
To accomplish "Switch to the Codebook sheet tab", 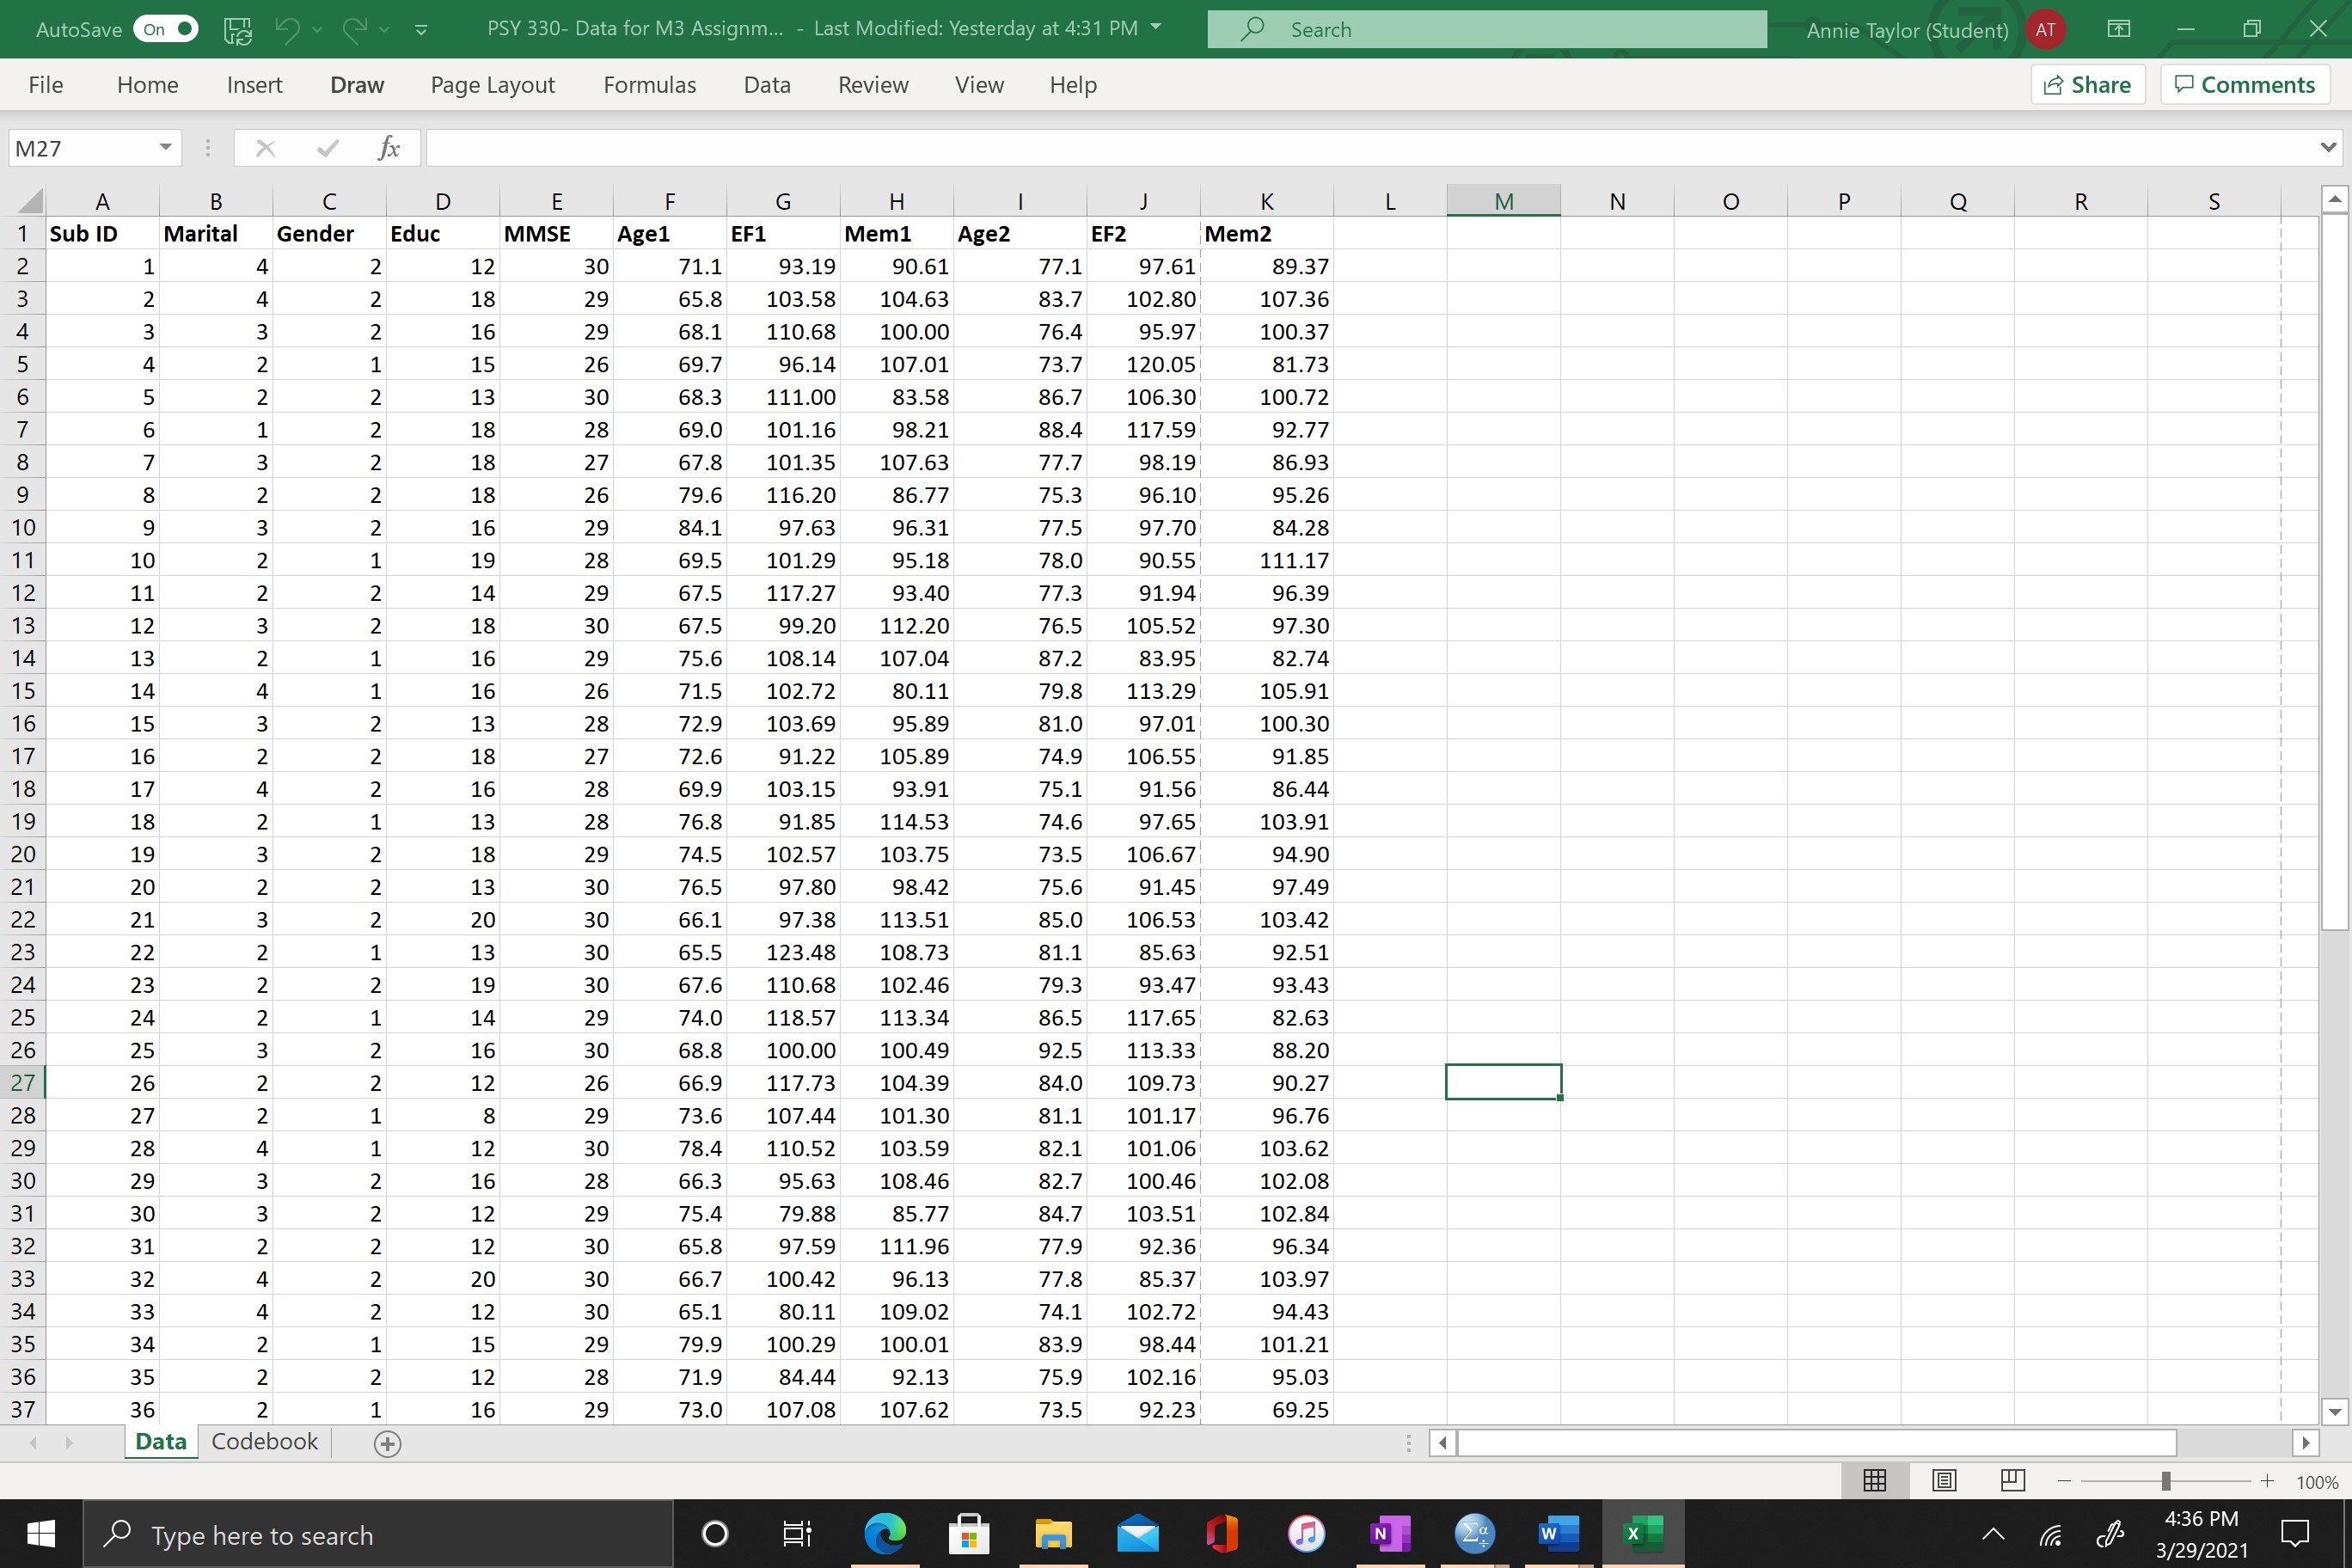I will pyautogui.click(x=263, y=1441).
